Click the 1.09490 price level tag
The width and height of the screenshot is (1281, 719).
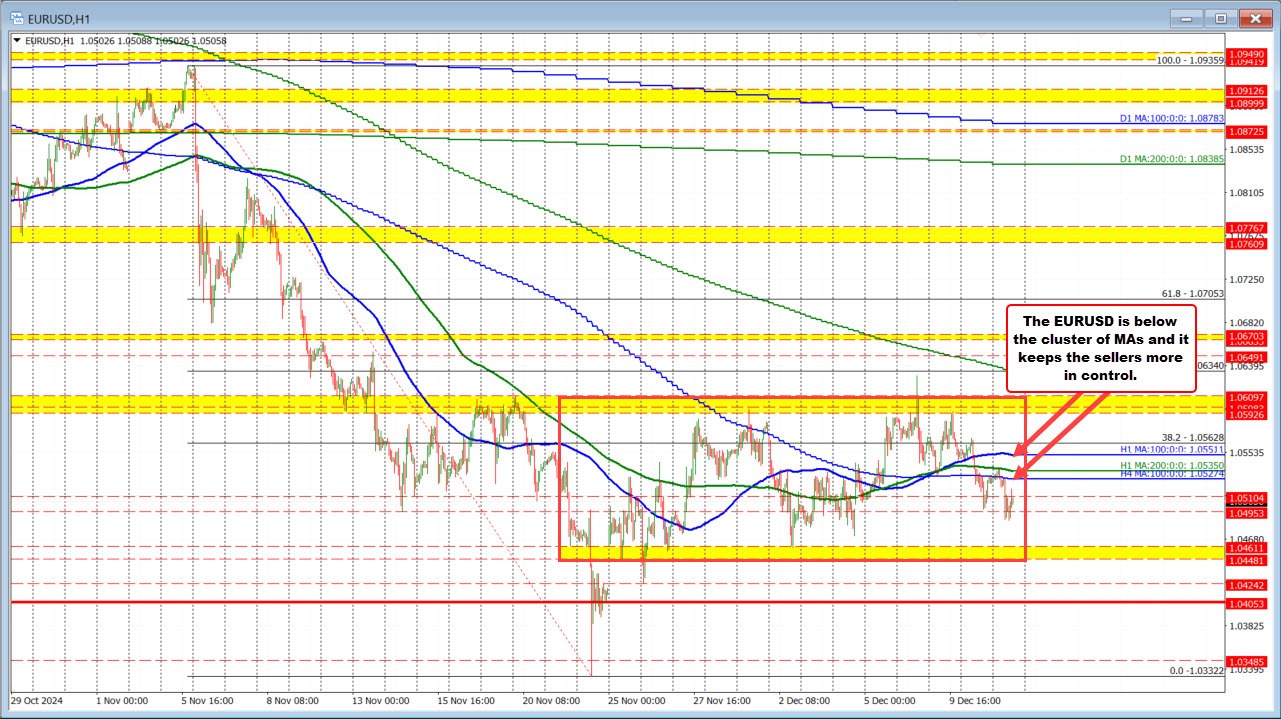[1248, 53]
